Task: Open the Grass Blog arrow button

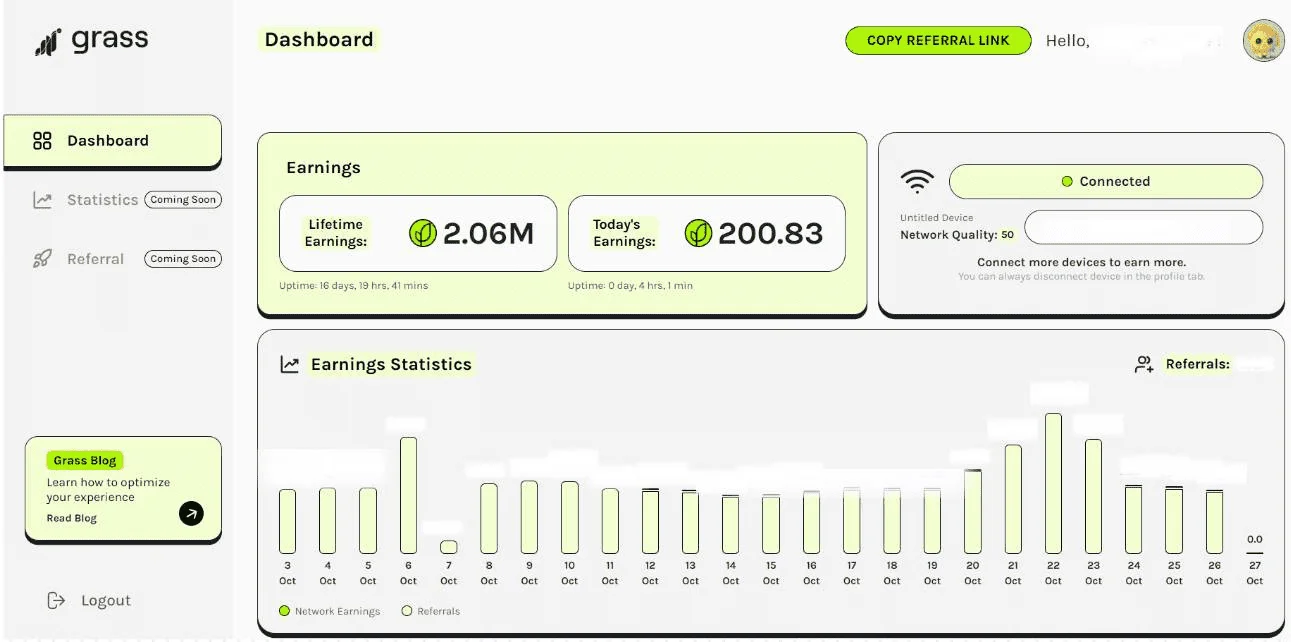Action: 191,514
